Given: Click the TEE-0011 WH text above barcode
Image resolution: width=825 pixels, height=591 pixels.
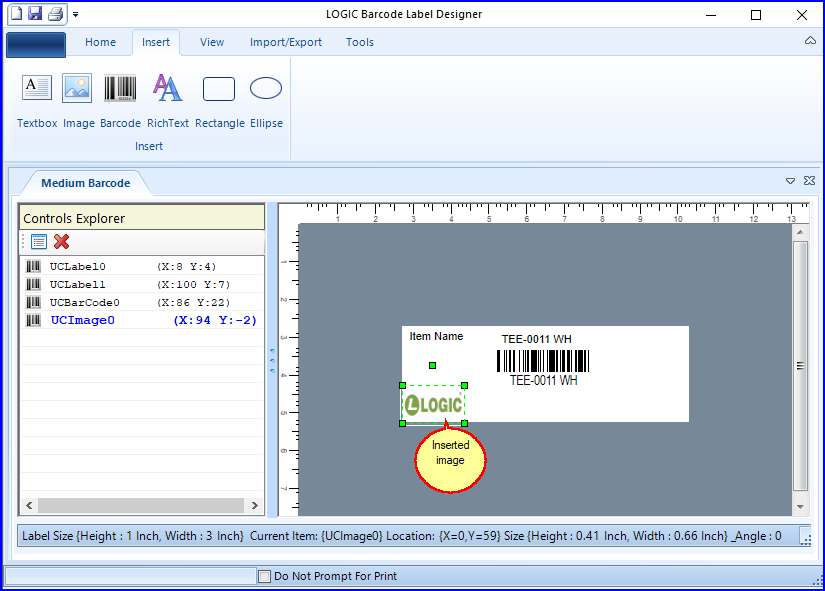Looking at the screenshot, I should [536, 339].
